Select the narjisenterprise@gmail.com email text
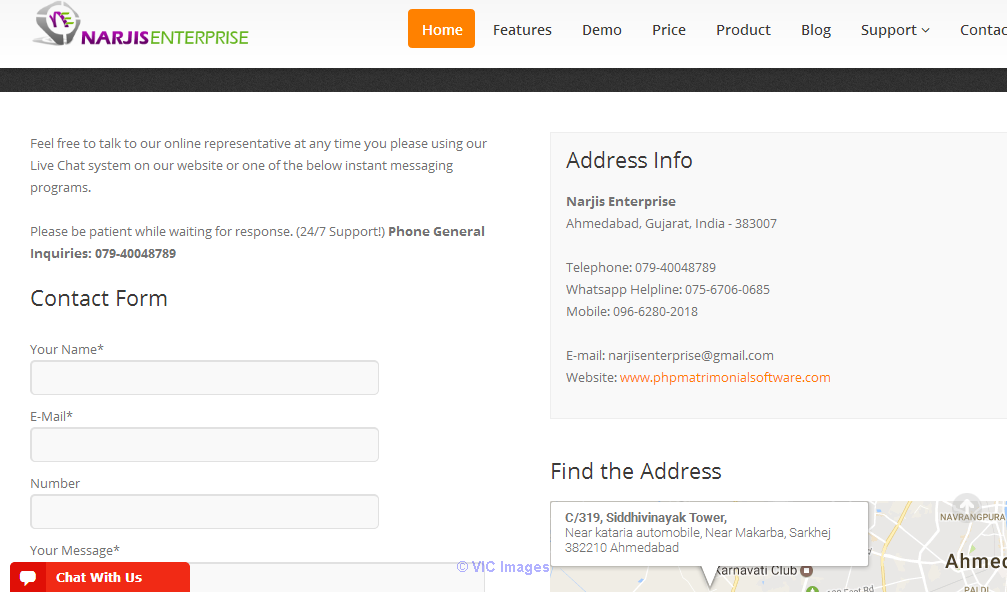 click(x=690, y=356)
